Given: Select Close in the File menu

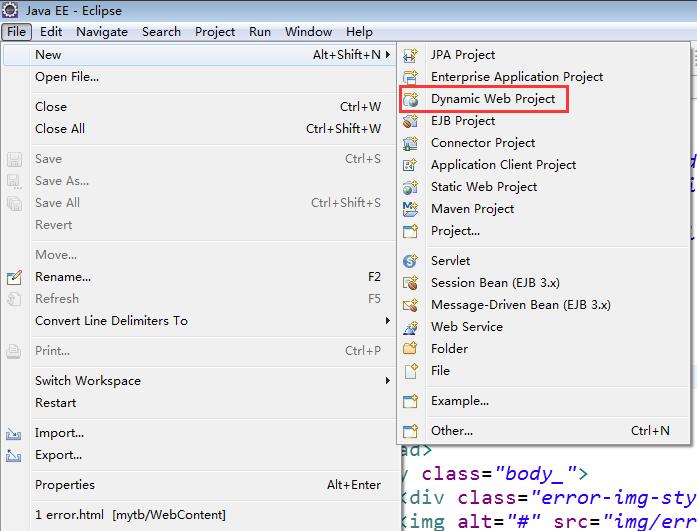Looking at the screenshot, I should pos(198,107).
